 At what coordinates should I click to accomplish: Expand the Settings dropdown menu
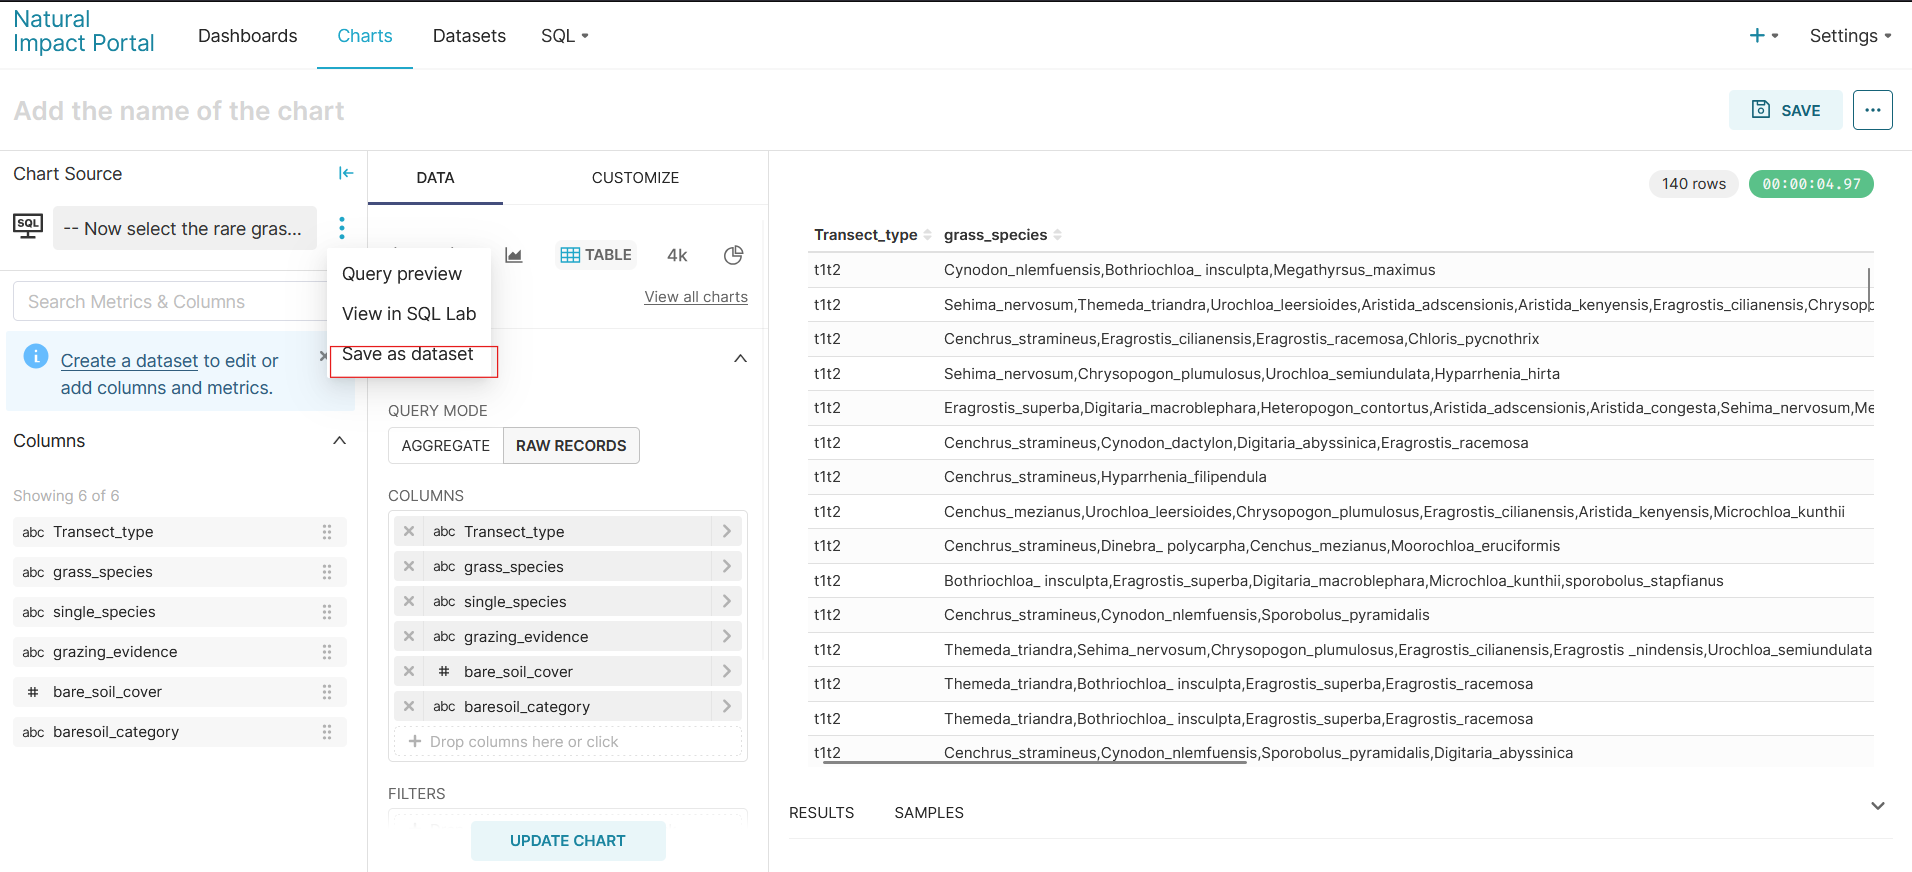1850,36
